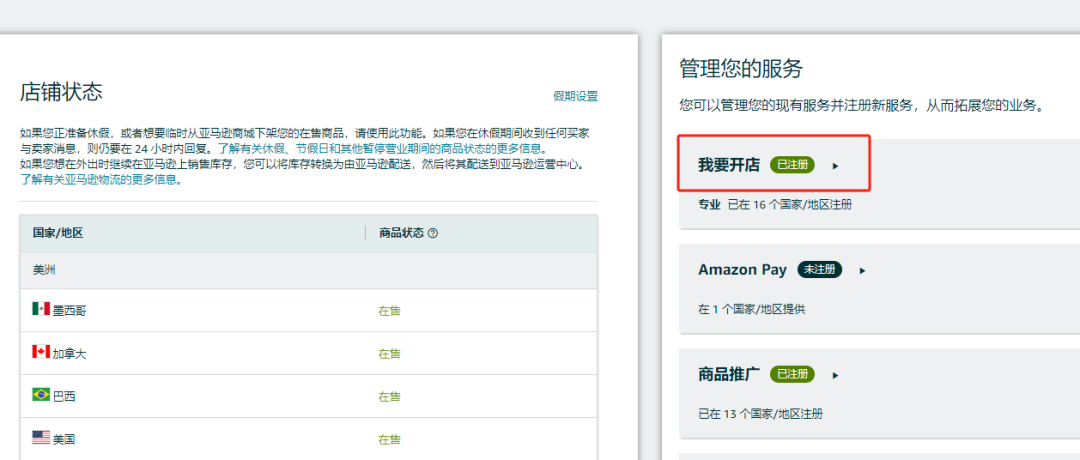Click 在售 status for 巴西

tap(389, 397)
